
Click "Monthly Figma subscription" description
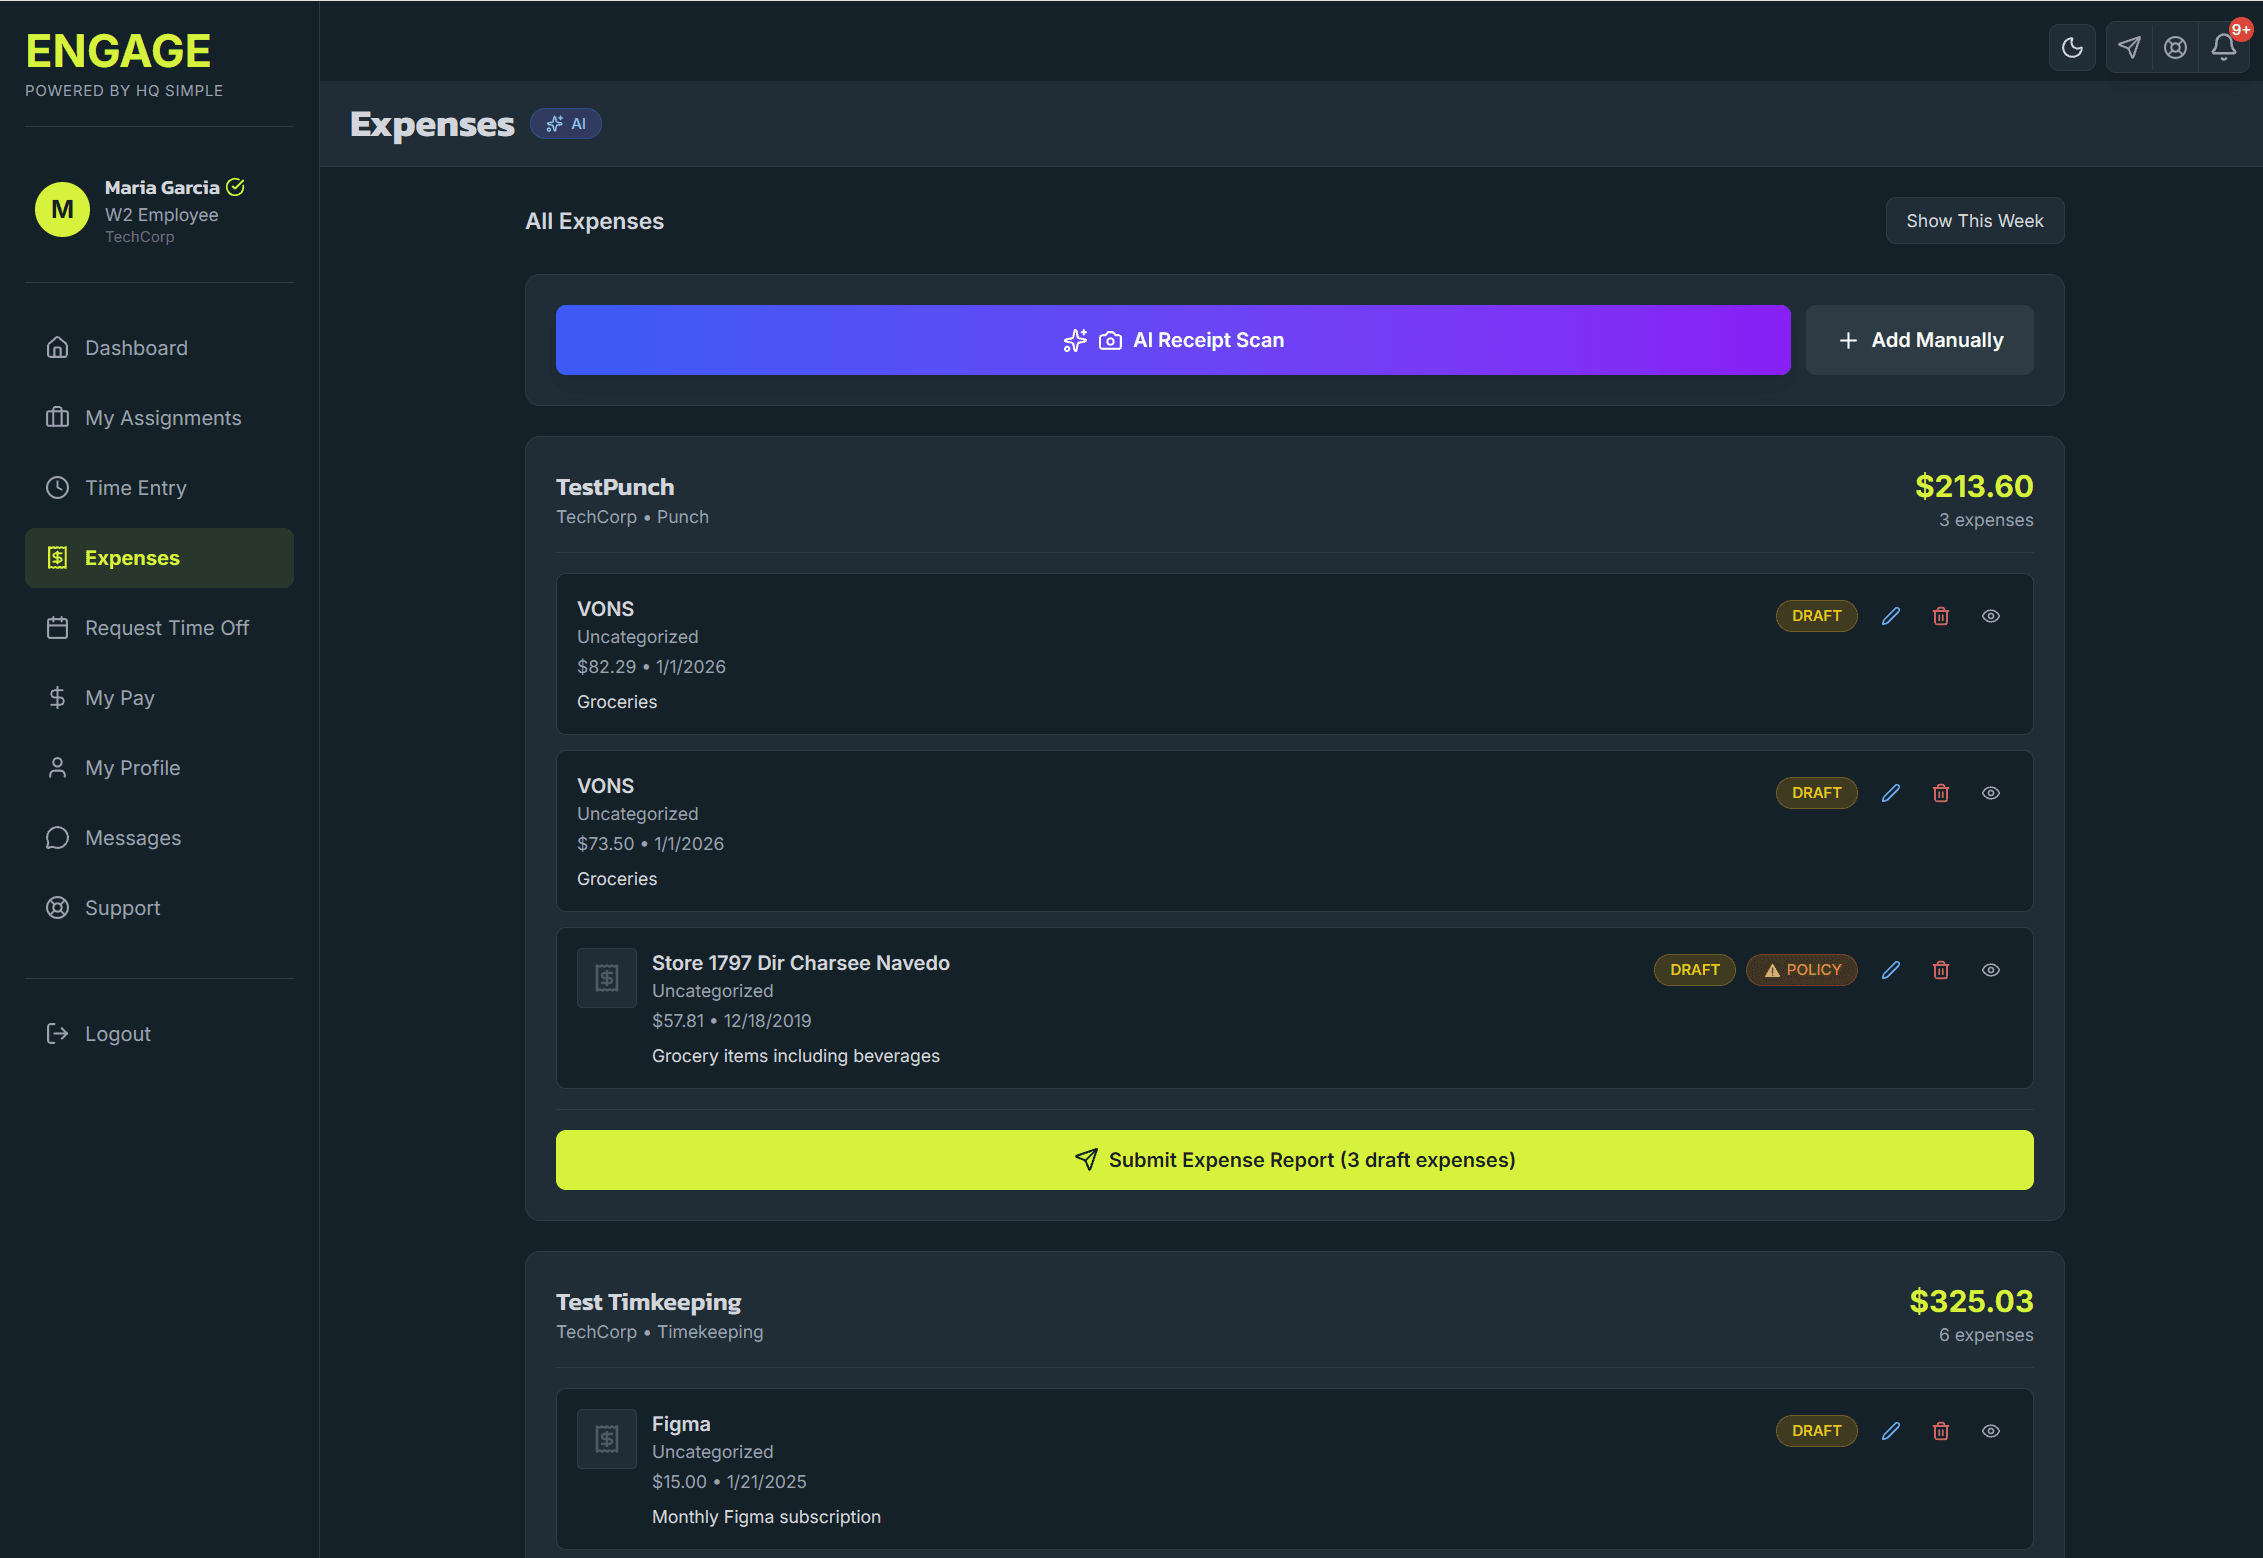(766, 1517)
